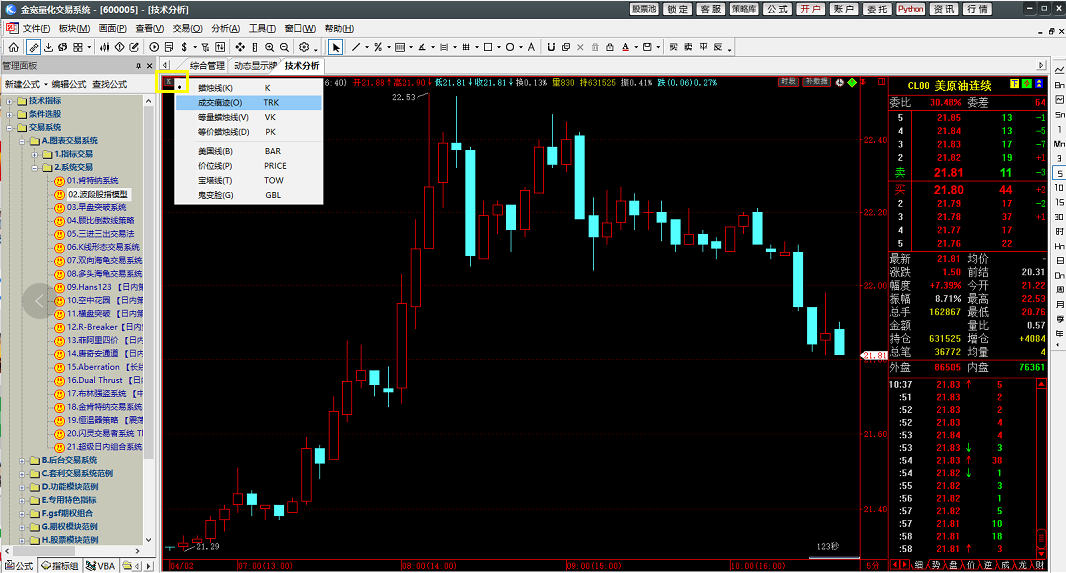This screenshot has height=573, width=1066.
Task: Open the dropdown arrow next to the dollar icon
Action: 195,48
